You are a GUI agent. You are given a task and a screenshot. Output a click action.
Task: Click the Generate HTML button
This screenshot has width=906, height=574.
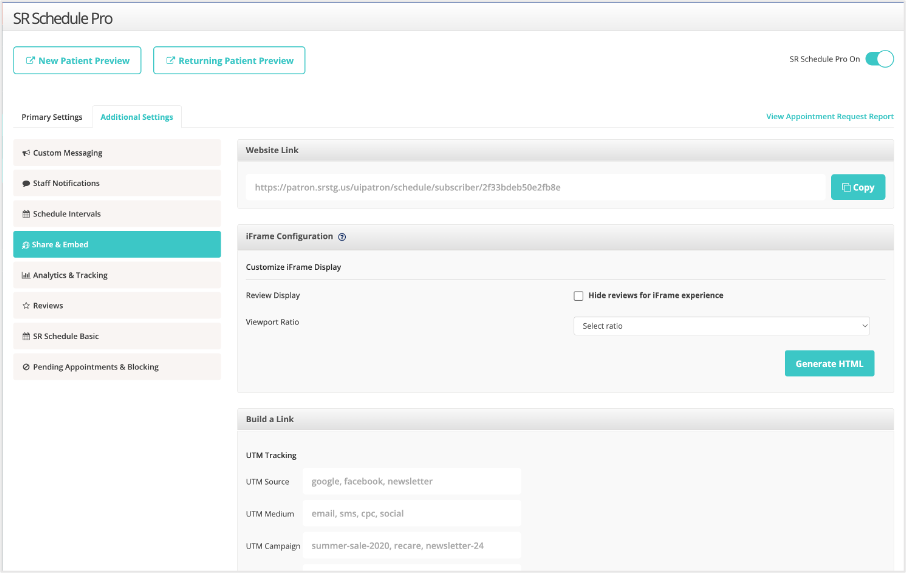click(x=829, y=364)
